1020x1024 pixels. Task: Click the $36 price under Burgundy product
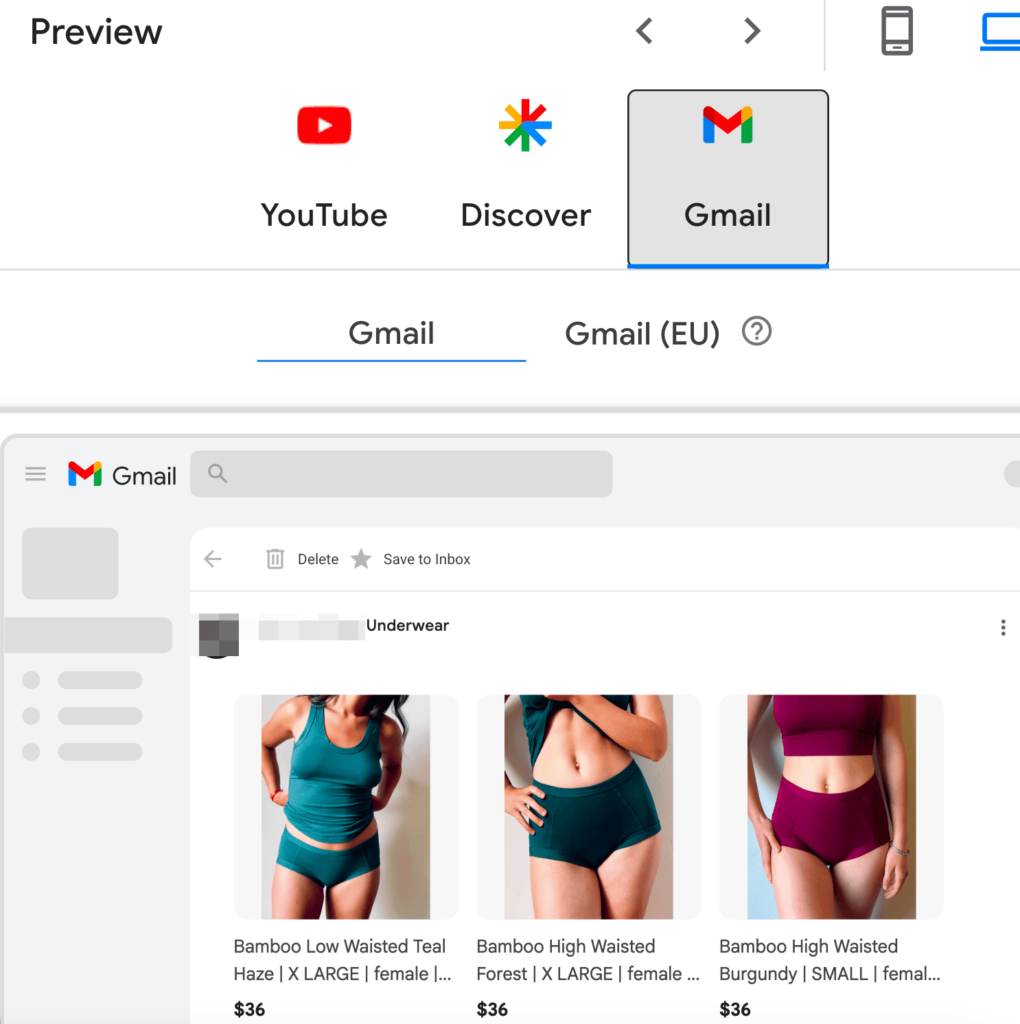click(735, 1009)
